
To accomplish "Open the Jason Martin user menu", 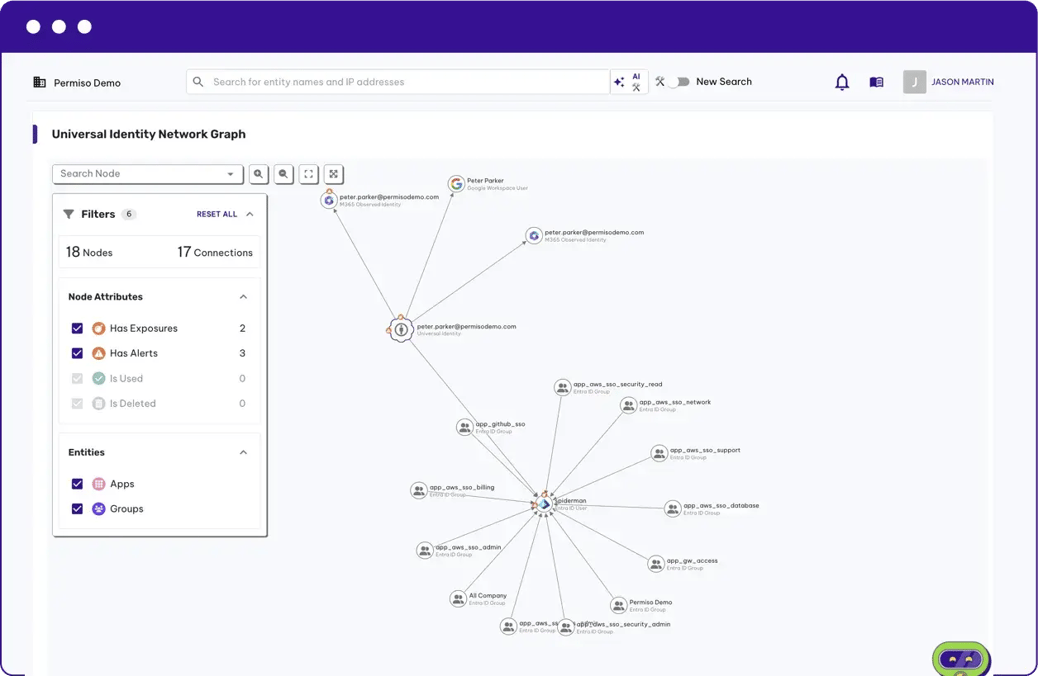I will point(948,82).
